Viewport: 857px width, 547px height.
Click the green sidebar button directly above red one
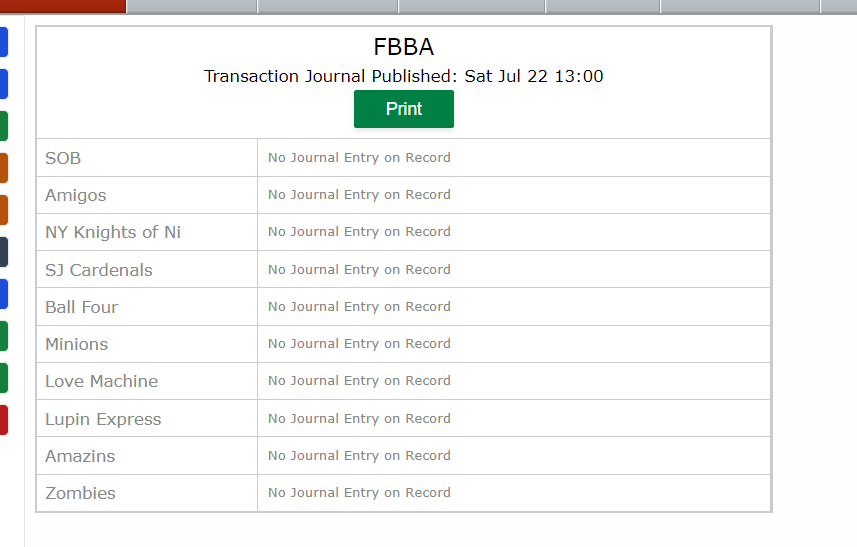pyautogui.click(x=4, y=378)
